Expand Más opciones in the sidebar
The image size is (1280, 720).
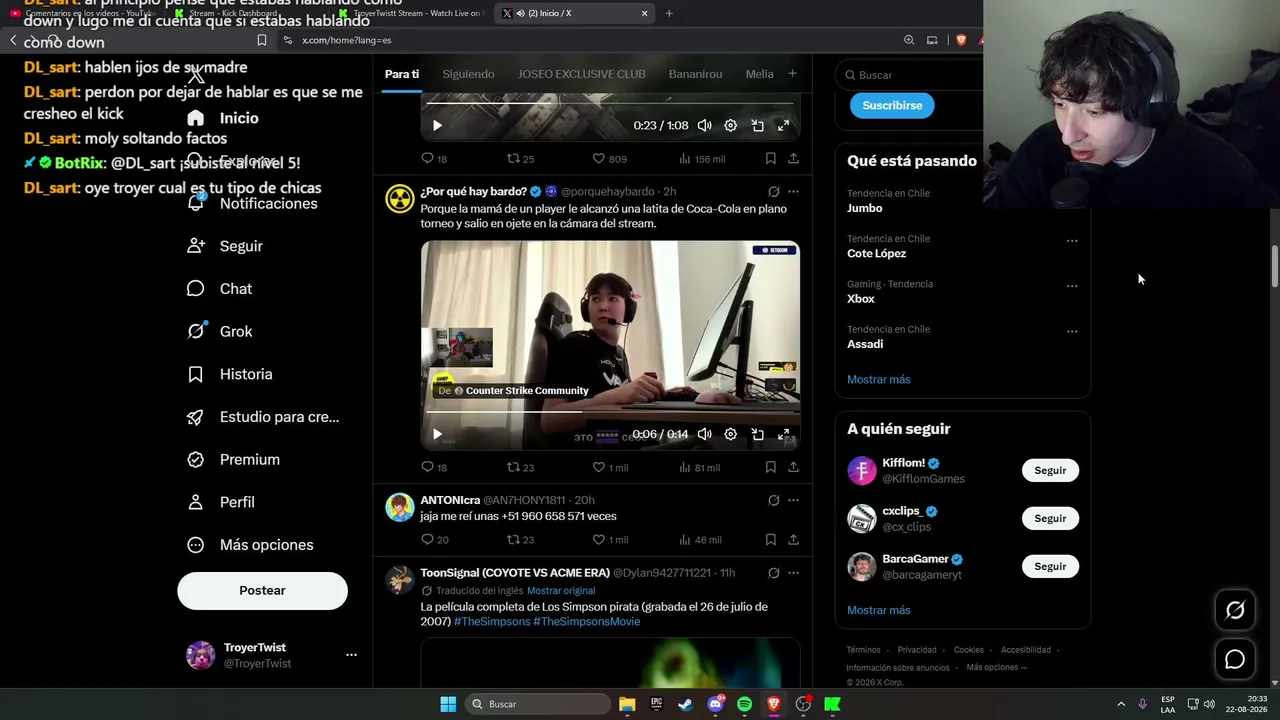click(250, 545)
